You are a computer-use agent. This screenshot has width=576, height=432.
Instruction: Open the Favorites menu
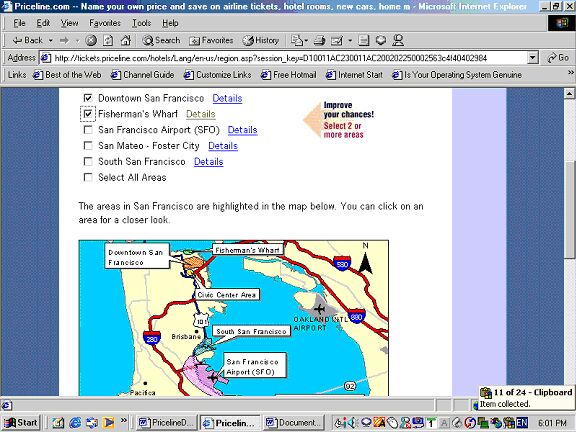(105, 23)
